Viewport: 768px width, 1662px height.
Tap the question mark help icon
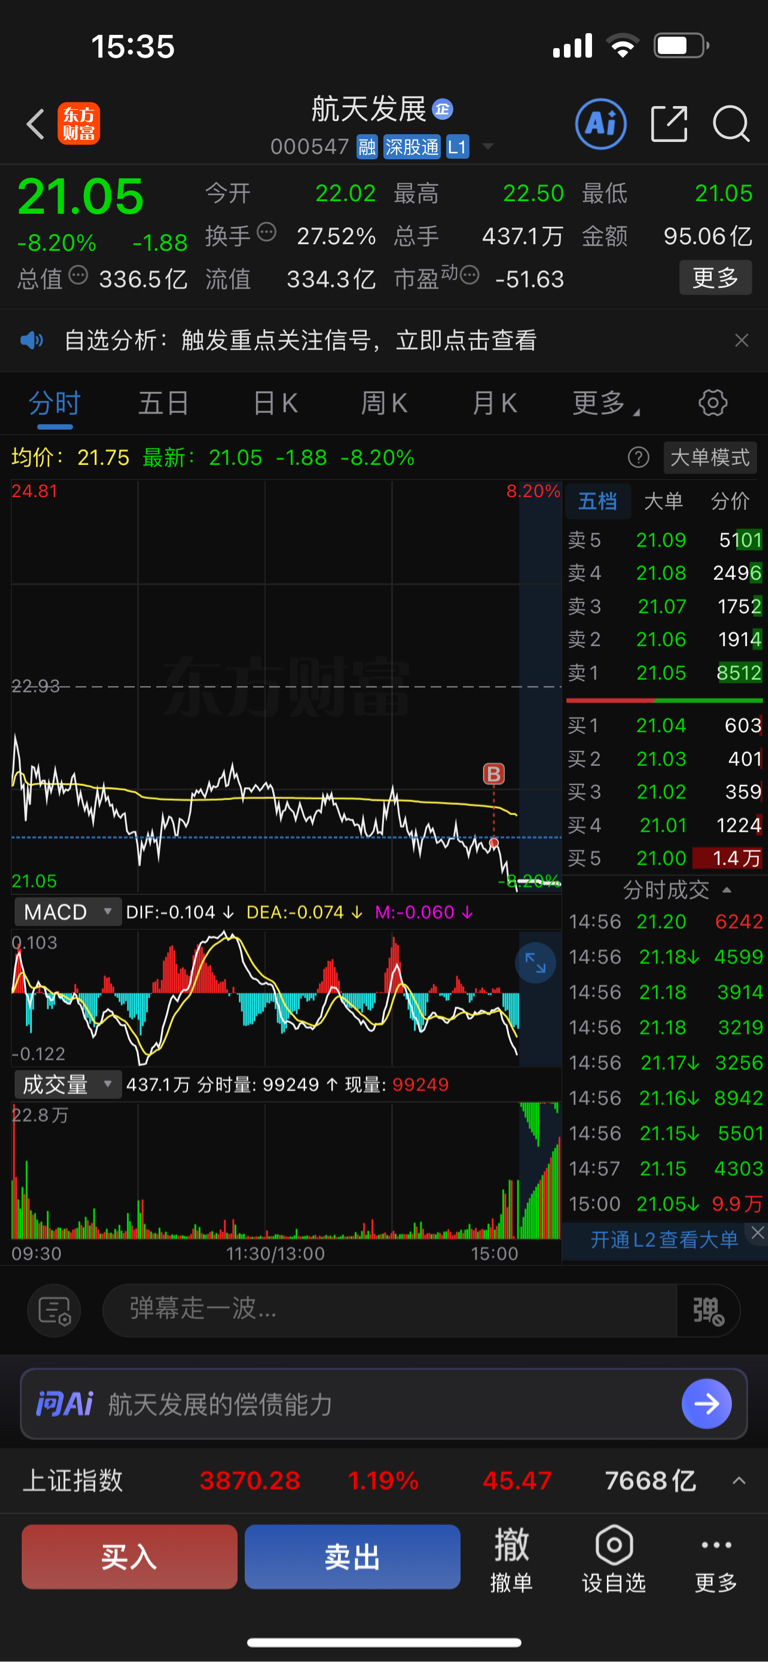point(638,458)
